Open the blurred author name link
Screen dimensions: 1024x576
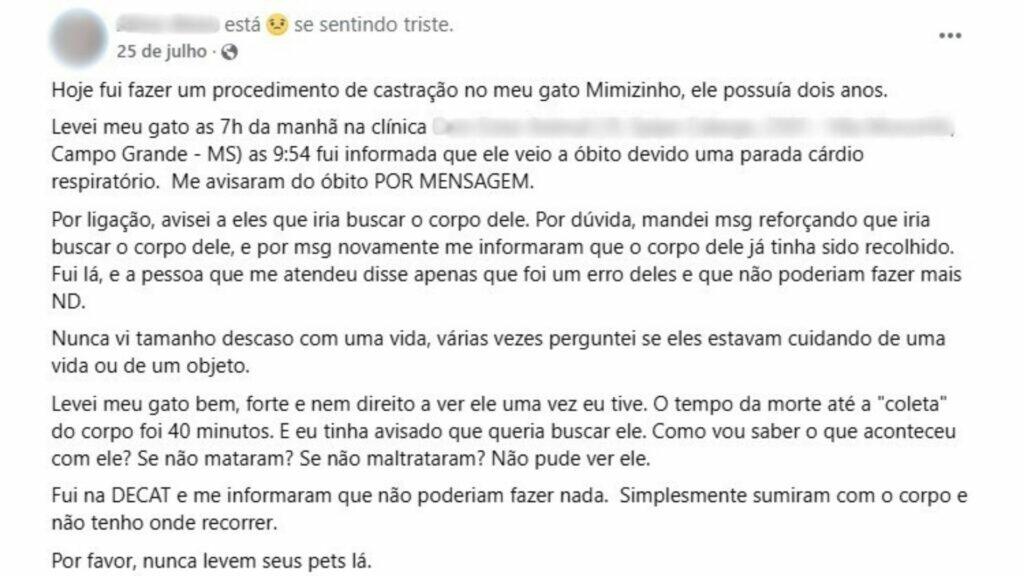tap(168, 25)
